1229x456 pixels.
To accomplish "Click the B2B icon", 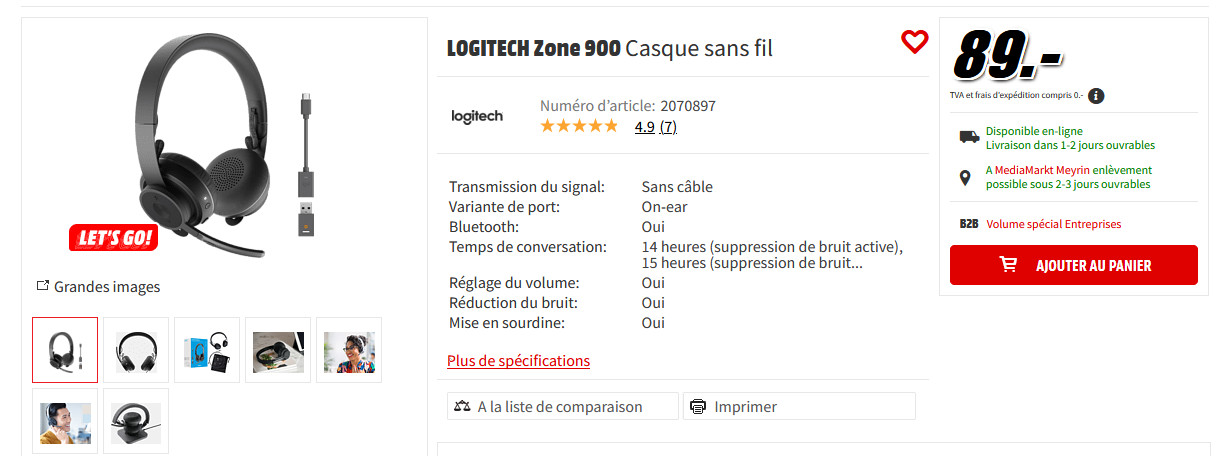I will 968,224.
